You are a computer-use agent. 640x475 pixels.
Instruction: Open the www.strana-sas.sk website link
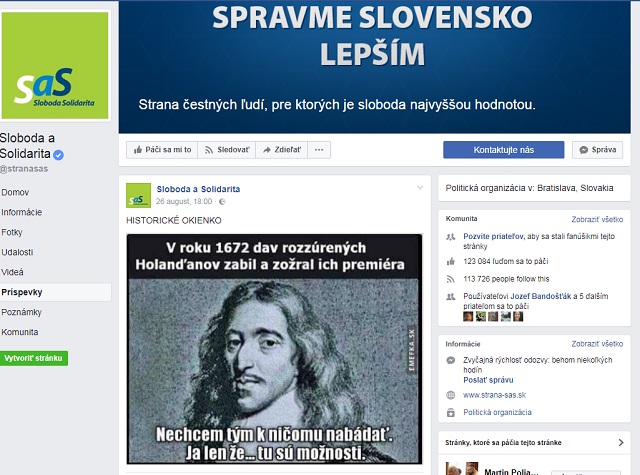click(x=494, y=395)
